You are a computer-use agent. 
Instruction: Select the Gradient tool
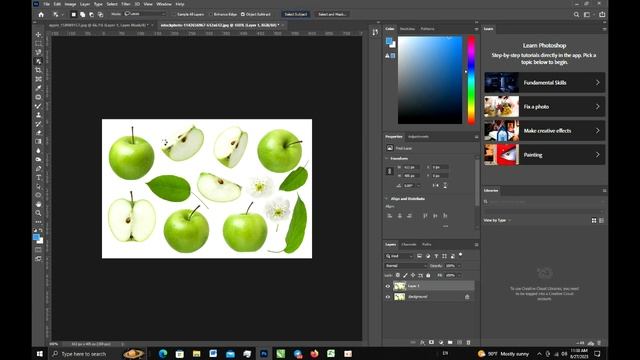point(38,141)
